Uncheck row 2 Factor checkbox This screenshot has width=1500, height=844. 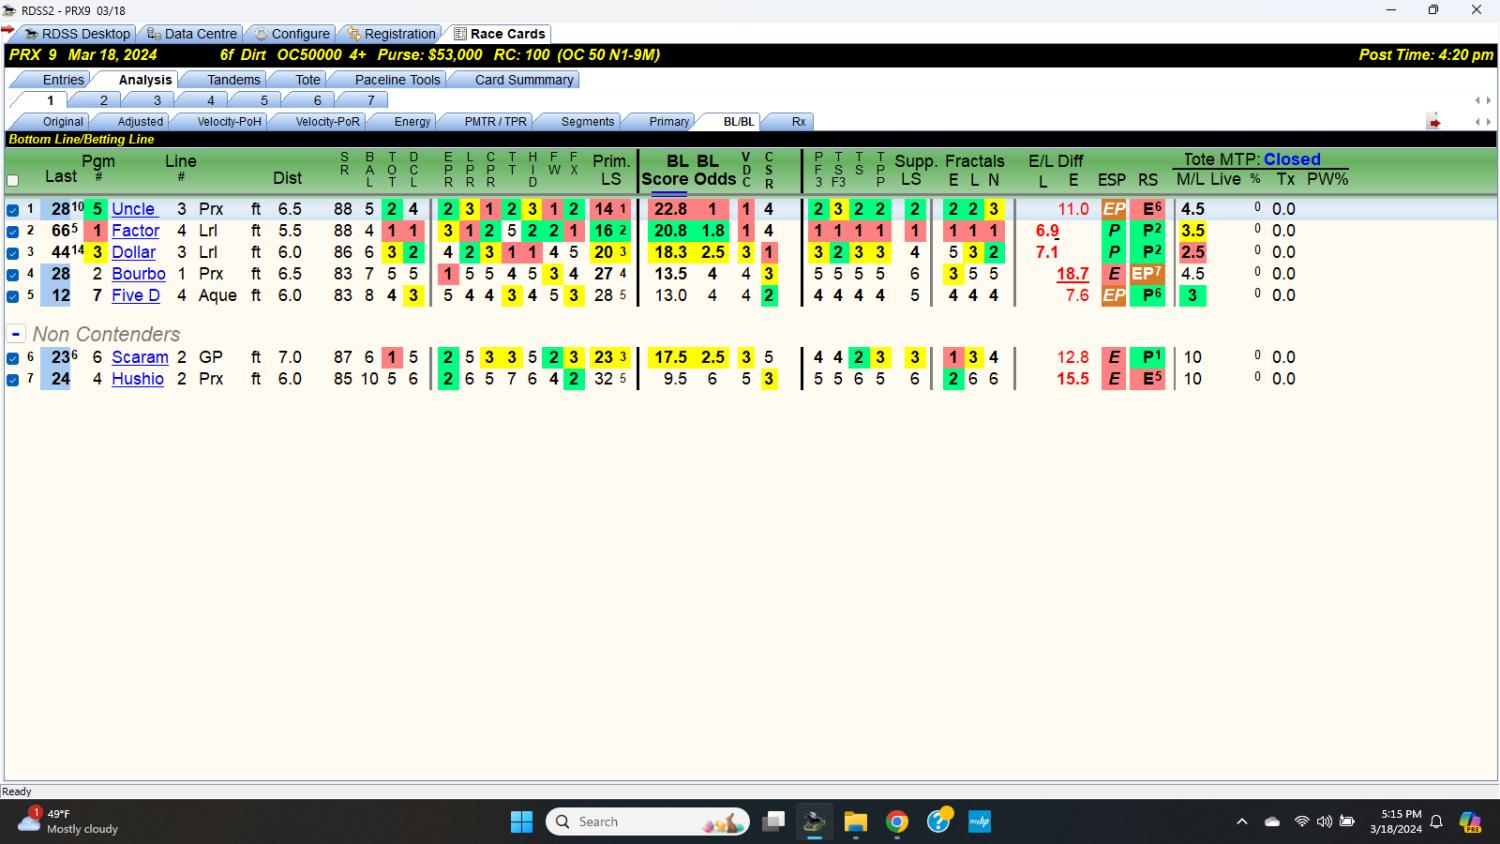[x=13, y=231]
